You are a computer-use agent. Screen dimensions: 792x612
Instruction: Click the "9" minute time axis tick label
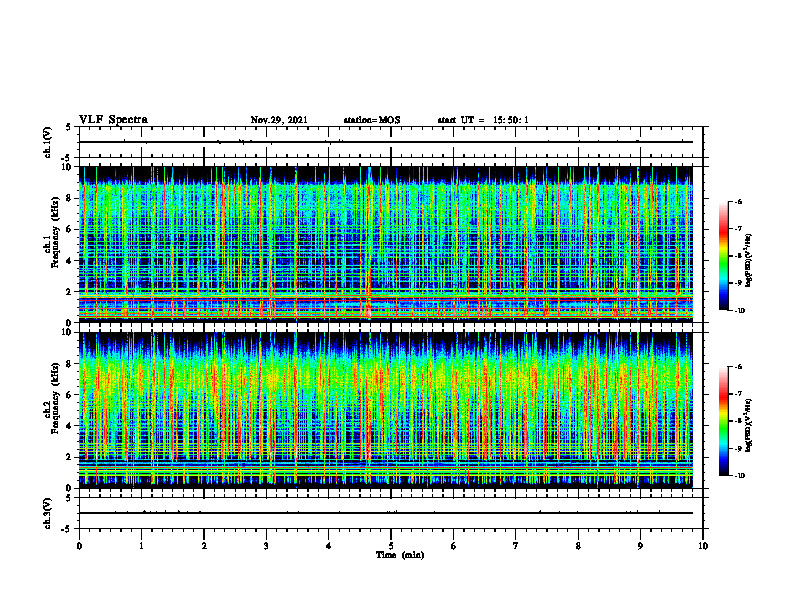pyautogui.click(x=640, y=546)
